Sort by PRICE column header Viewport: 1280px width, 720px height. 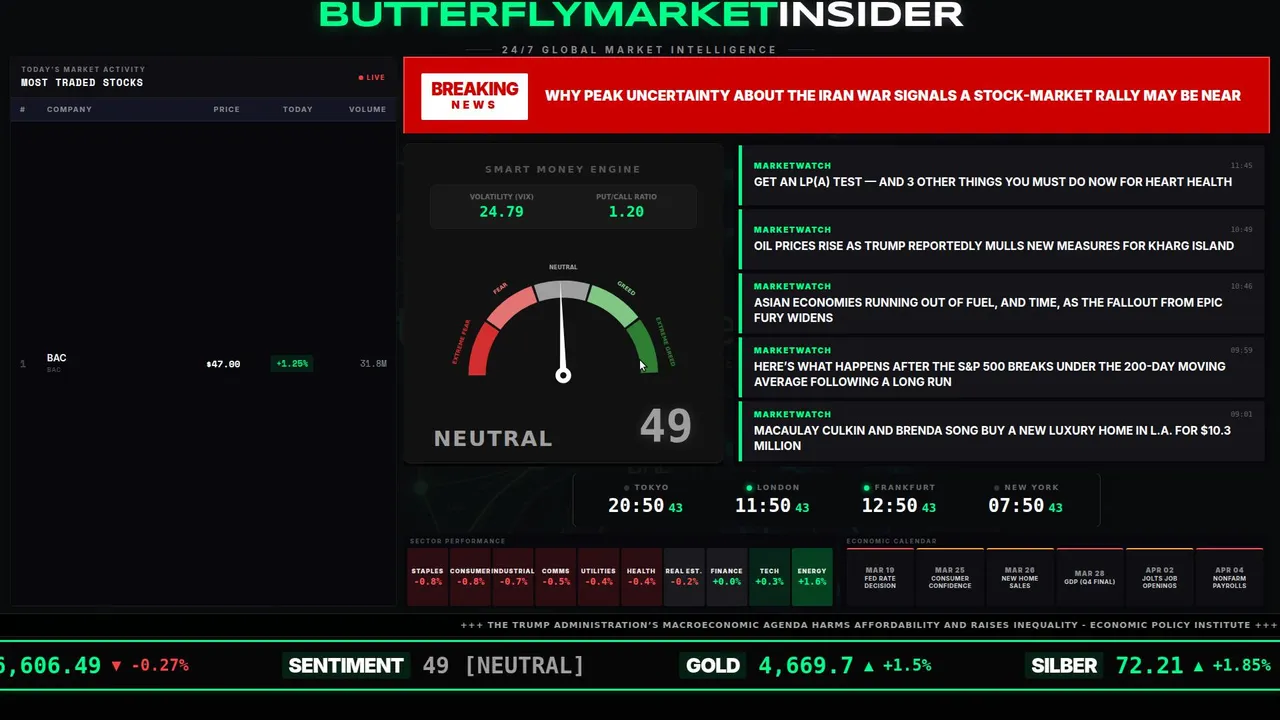[226, 109]
